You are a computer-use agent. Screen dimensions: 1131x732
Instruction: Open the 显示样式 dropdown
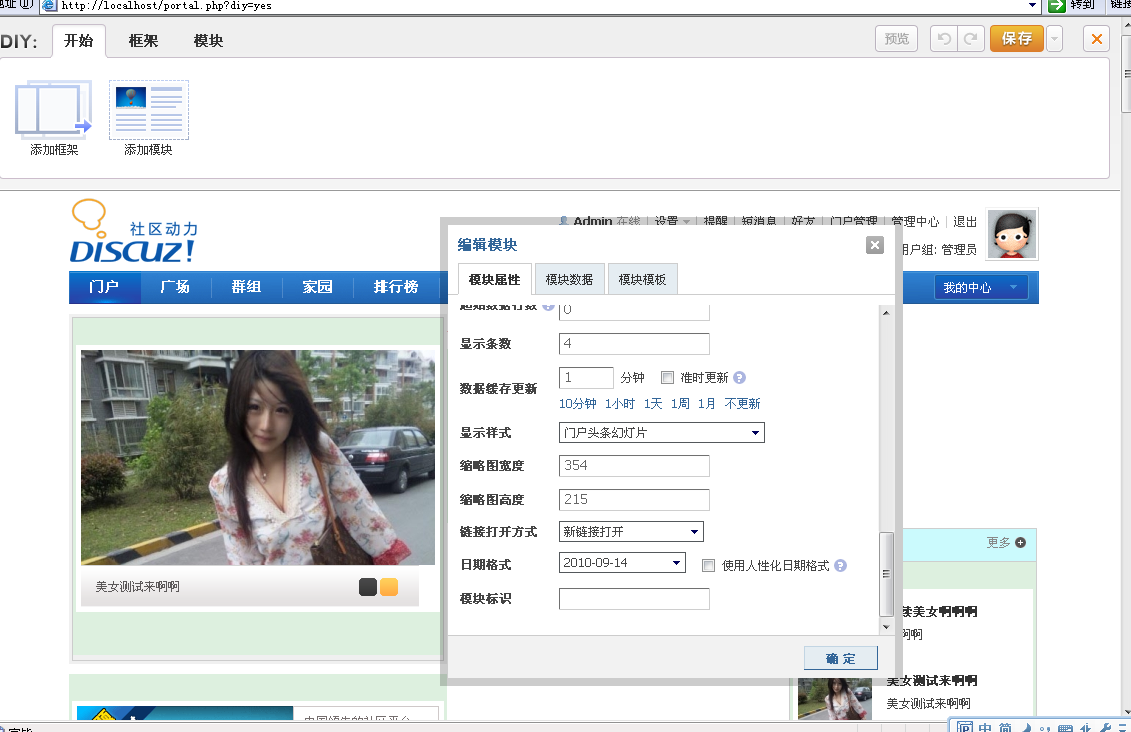(661, 433)
